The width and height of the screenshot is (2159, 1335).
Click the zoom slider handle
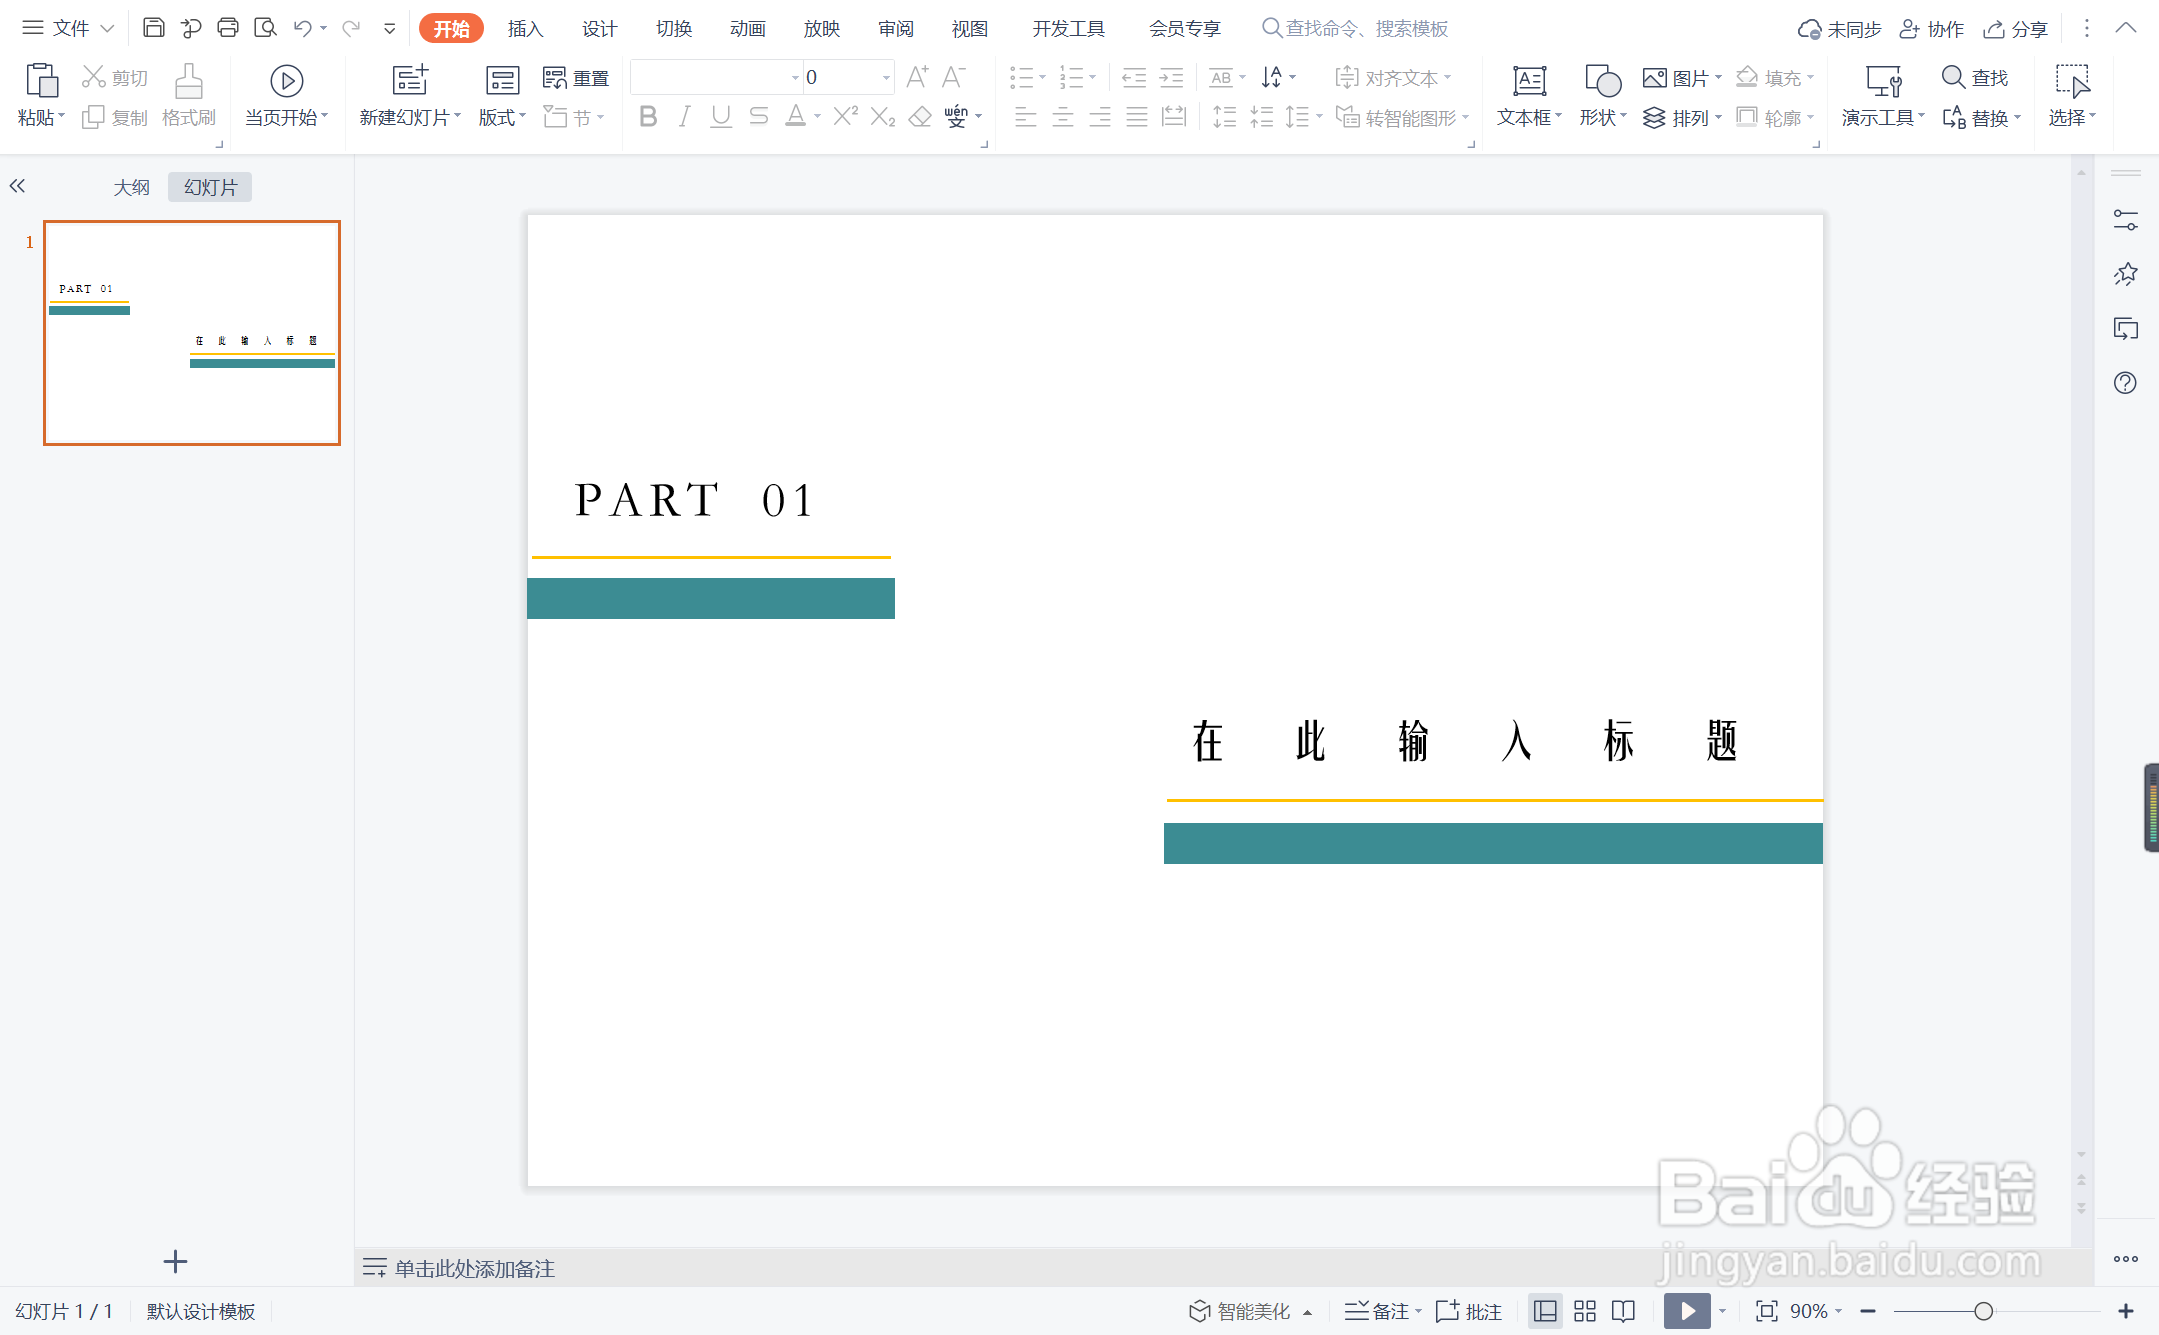1983,1311
